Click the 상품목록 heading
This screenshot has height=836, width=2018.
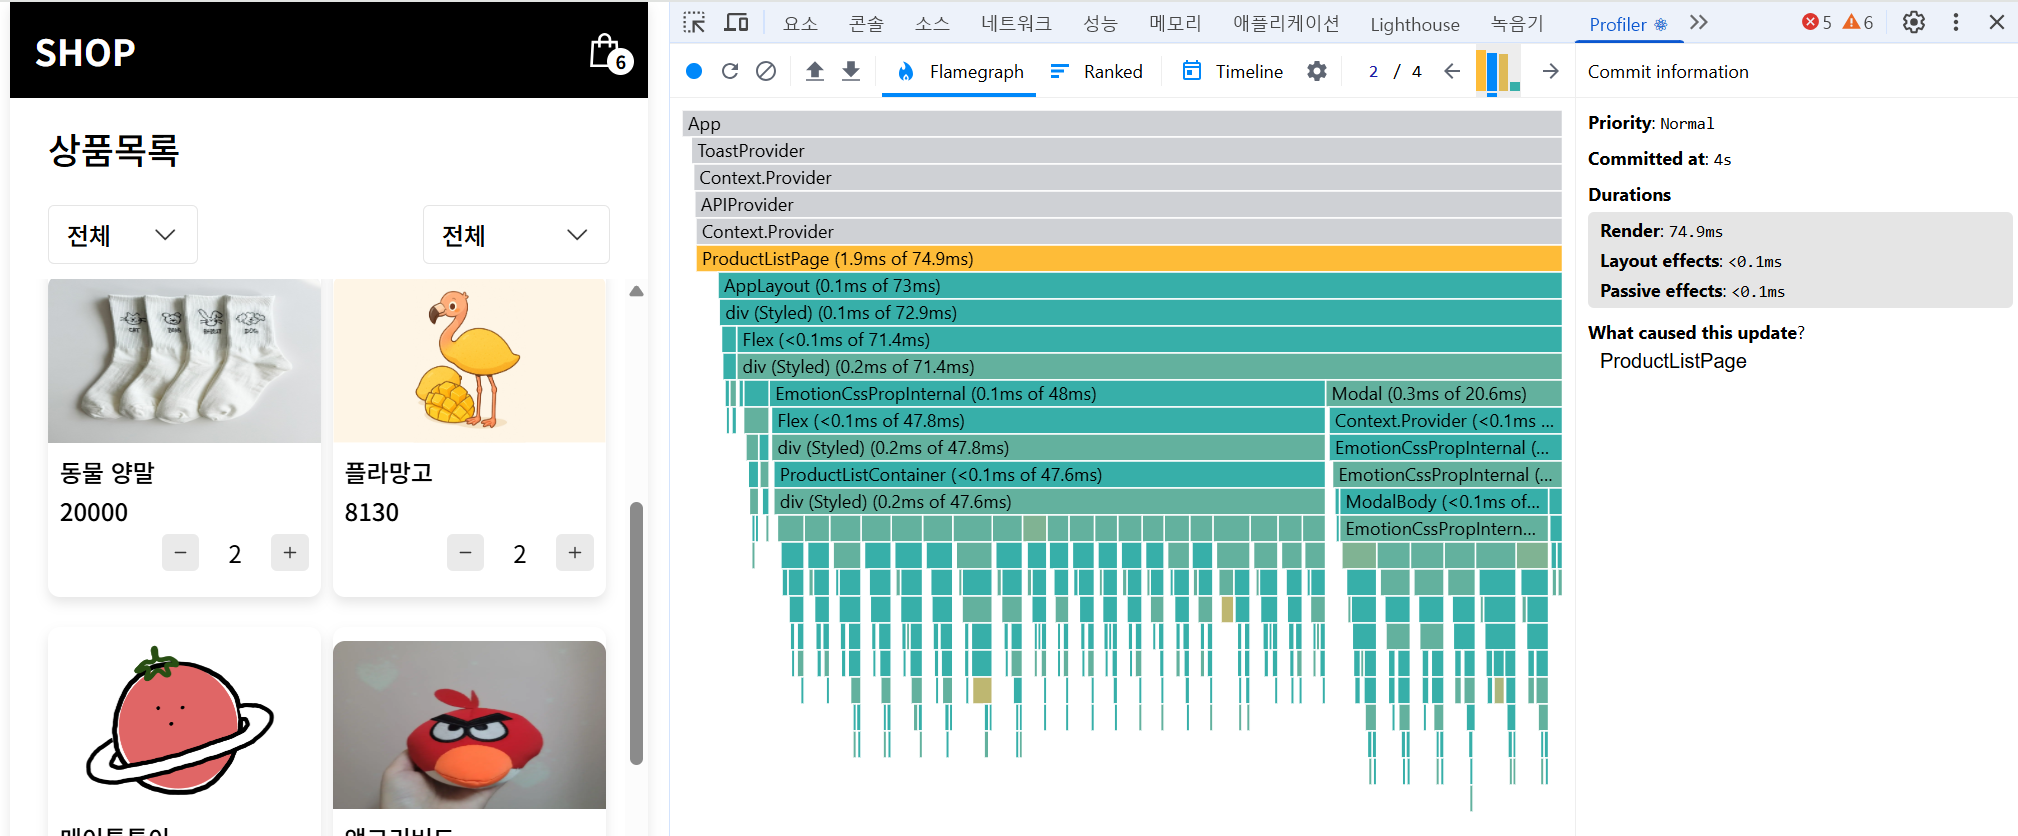pyautogui.click(x=114, y=151)
